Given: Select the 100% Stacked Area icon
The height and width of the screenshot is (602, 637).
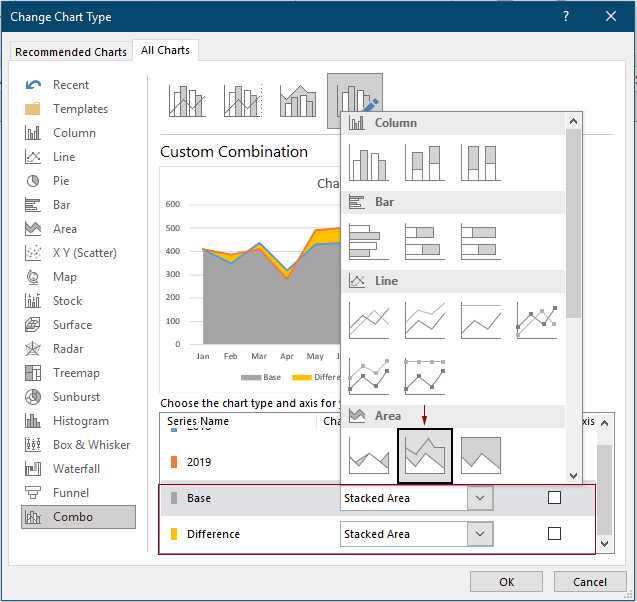Looking at the screenshot, I should tap(480, 456).
